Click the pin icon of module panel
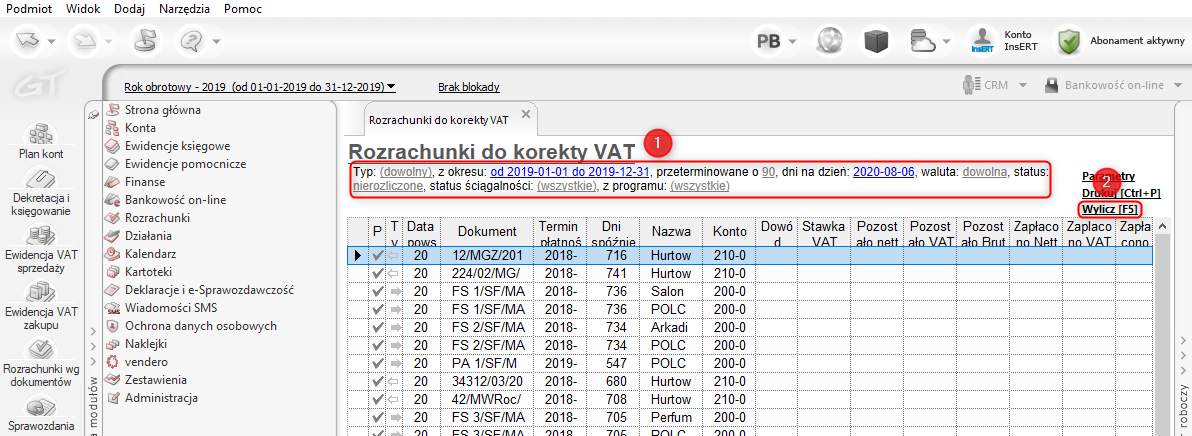The width and height of the screenshot is (1192, 436). pyautogui.click(x=94, y=115)
